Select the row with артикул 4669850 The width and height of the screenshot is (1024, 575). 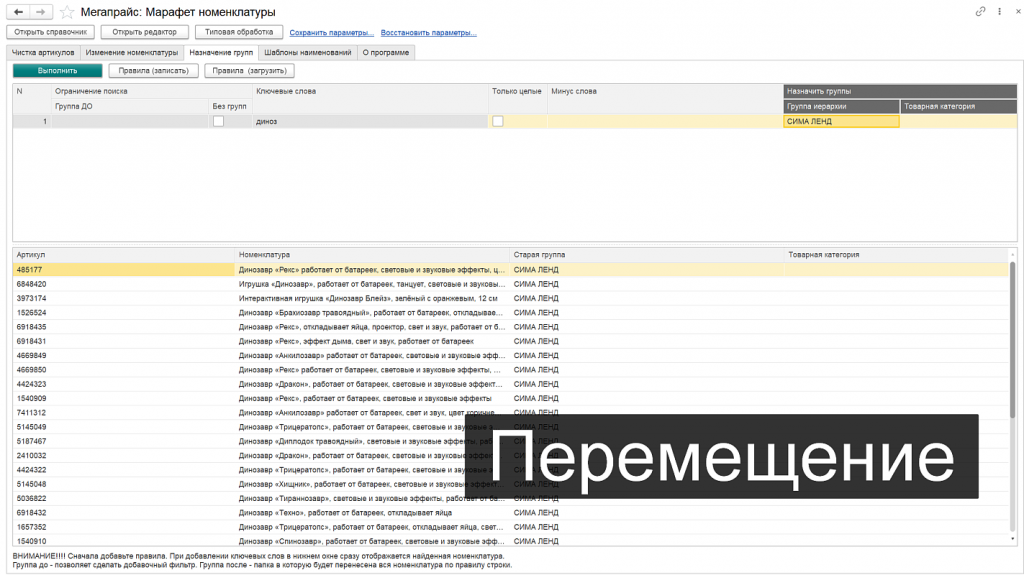[x=511, y=370]
